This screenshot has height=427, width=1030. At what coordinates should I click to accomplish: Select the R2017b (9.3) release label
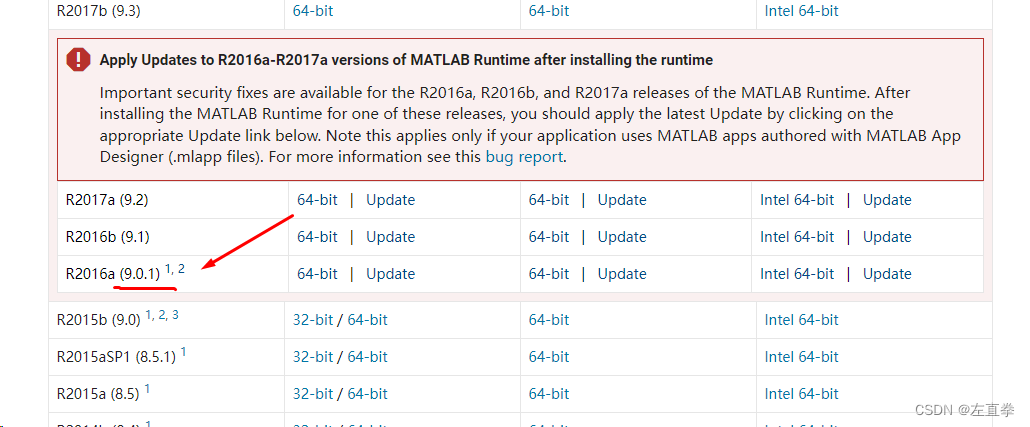tap(98, 11)
